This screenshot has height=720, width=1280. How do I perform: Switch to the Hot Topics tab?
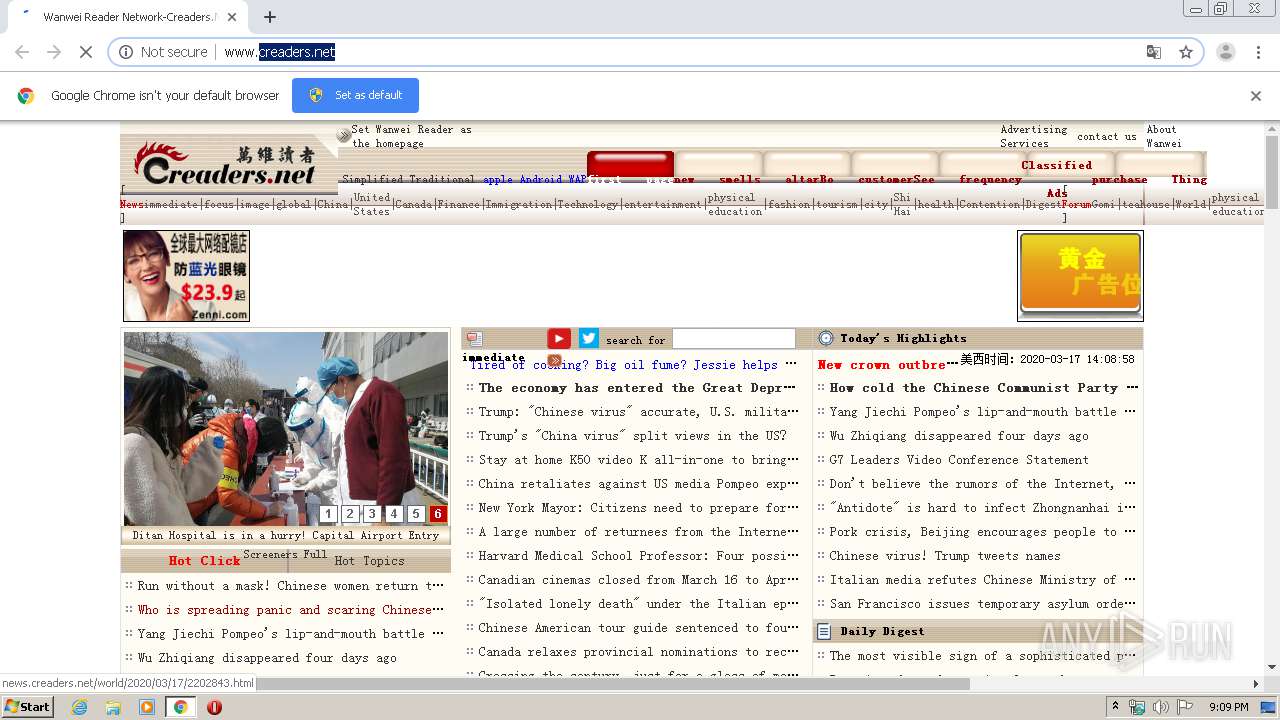369,561
